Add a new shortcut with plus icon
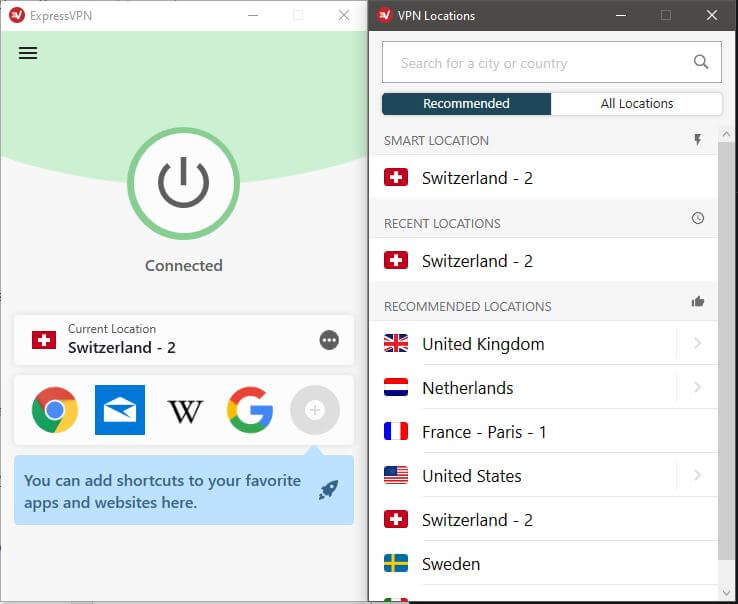This screenshot has width=738, height=604. coord(315,410)
